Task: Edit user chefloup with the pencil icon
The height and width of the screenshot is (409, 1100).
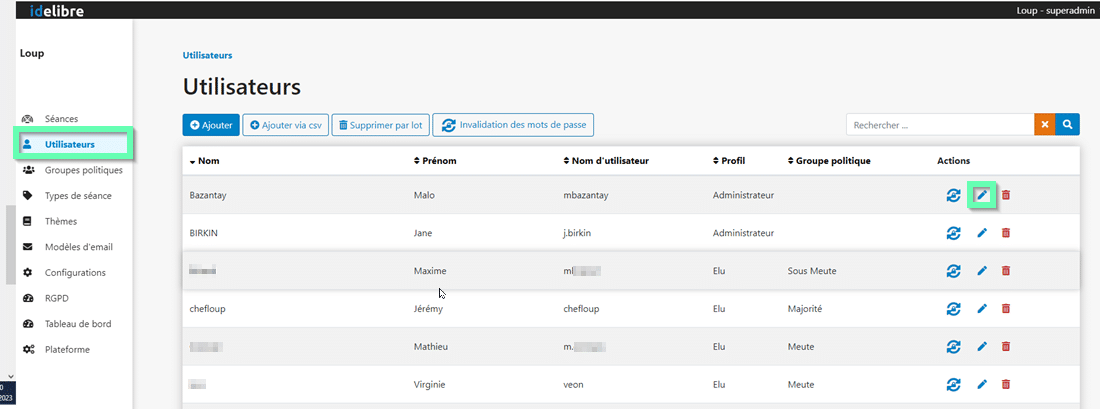Action: click(982, 309)
